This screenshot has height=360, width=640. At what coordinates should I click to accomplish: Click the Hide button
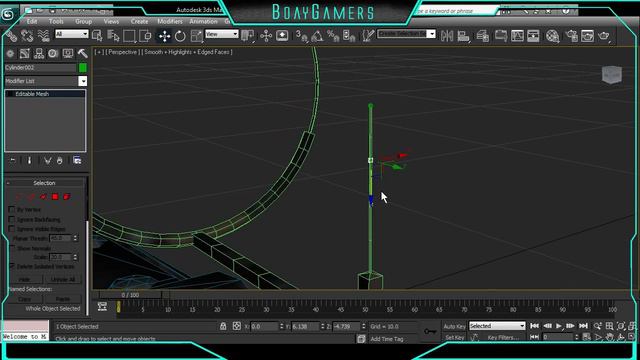[24, 280]
